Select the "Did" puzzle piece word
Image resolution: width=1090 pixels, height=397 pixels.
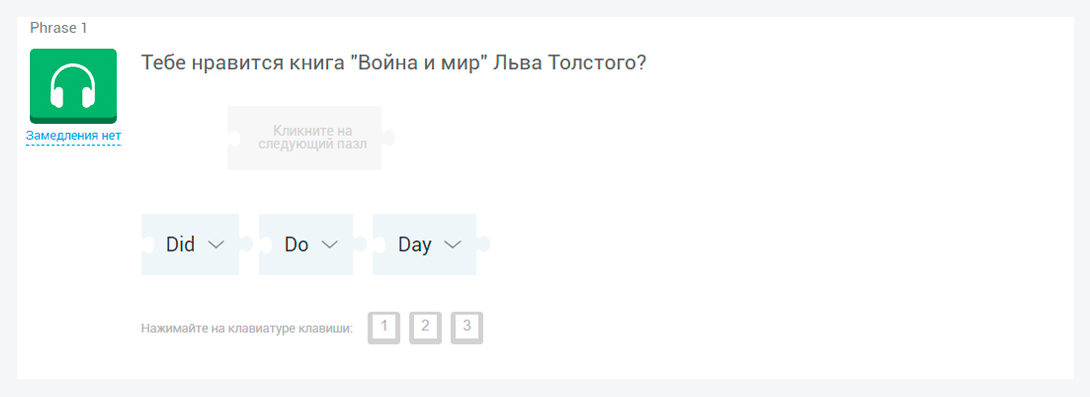(180, 245)
